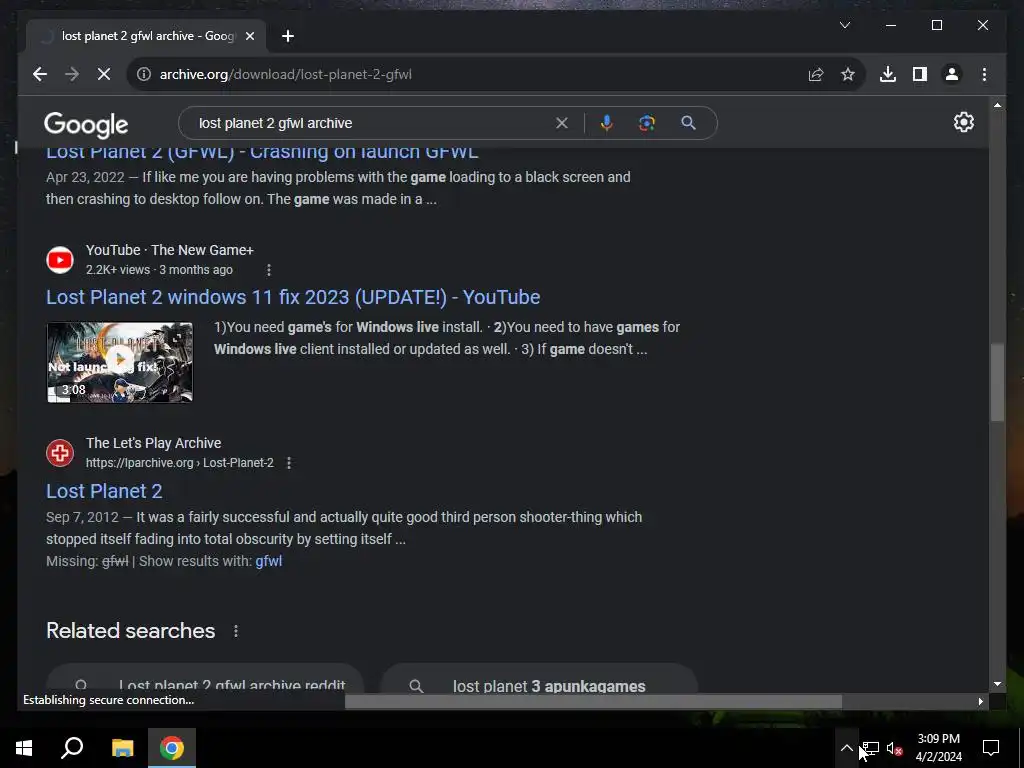Go to Google home via logo
This screenshot has height=768, width=1024.
pyautogui.click(x=86, y=125)
